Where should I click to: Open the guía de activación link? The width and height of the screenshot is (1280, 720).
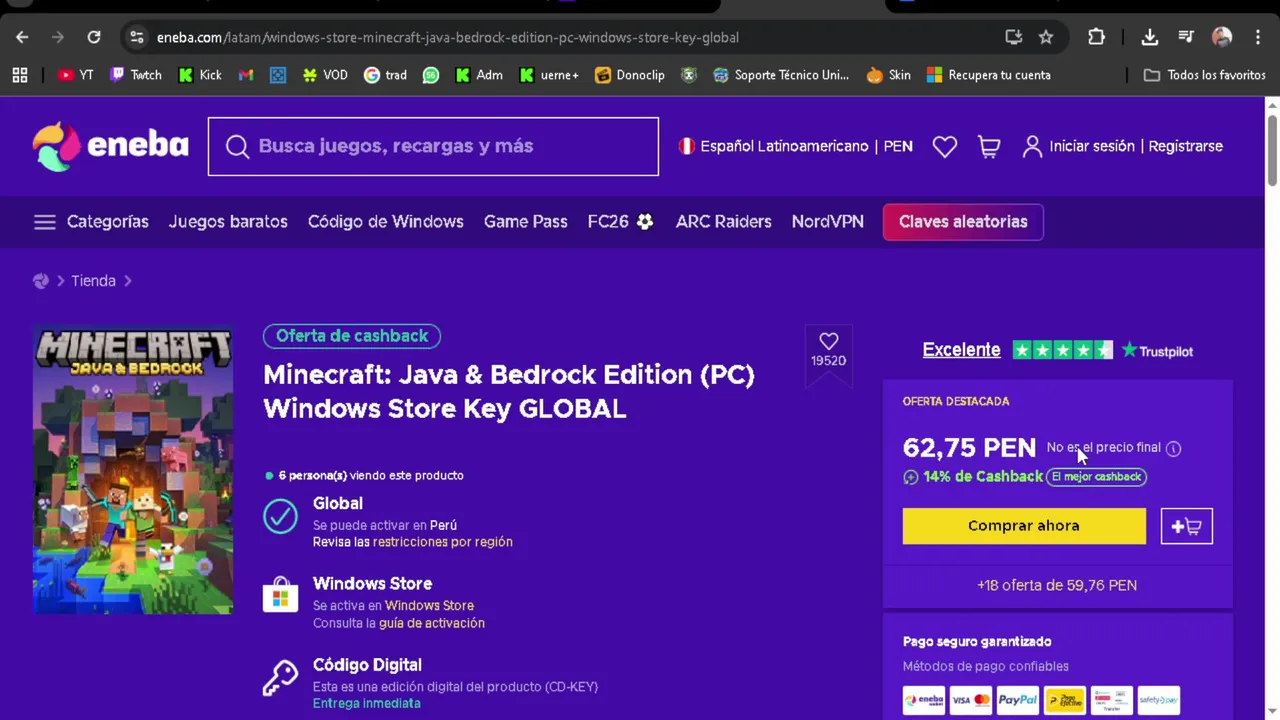point(431,623)
